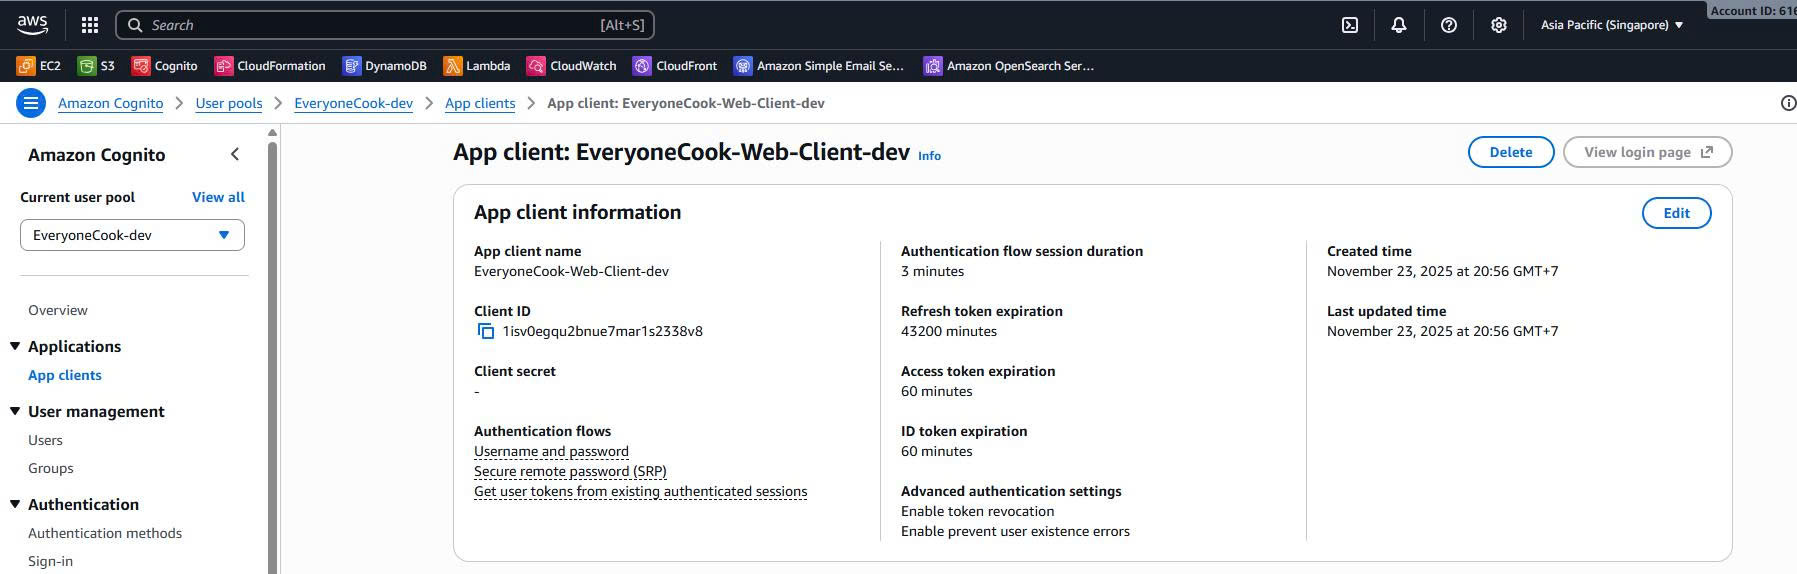Click the 43200 minutes refresh token value

pos(949,331)
